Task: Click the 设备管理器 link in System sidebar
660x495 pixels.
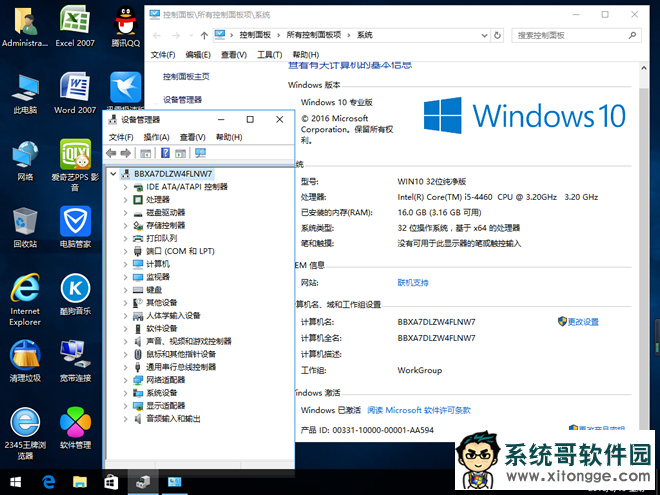Action: [x=182, y=100]
